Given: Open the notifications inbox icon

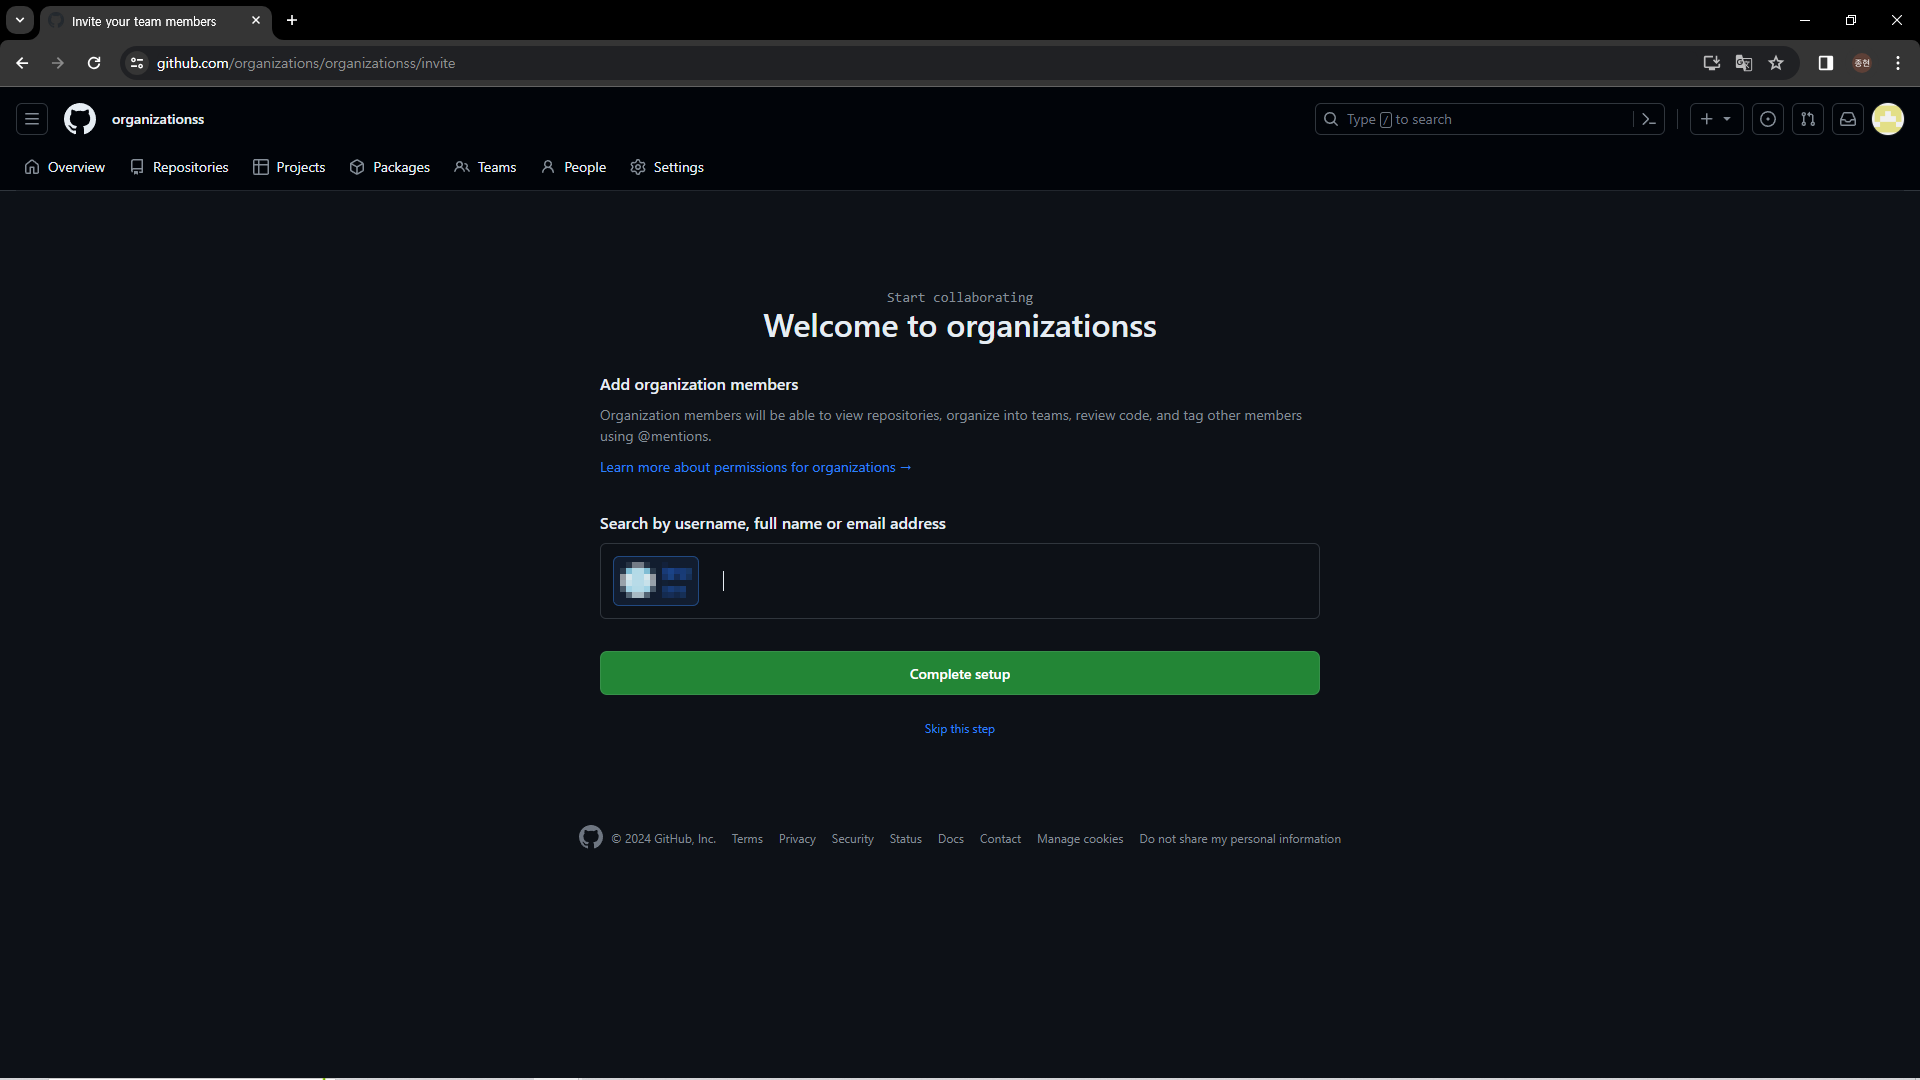Looking at the screenshot, I should (1848, 119).
